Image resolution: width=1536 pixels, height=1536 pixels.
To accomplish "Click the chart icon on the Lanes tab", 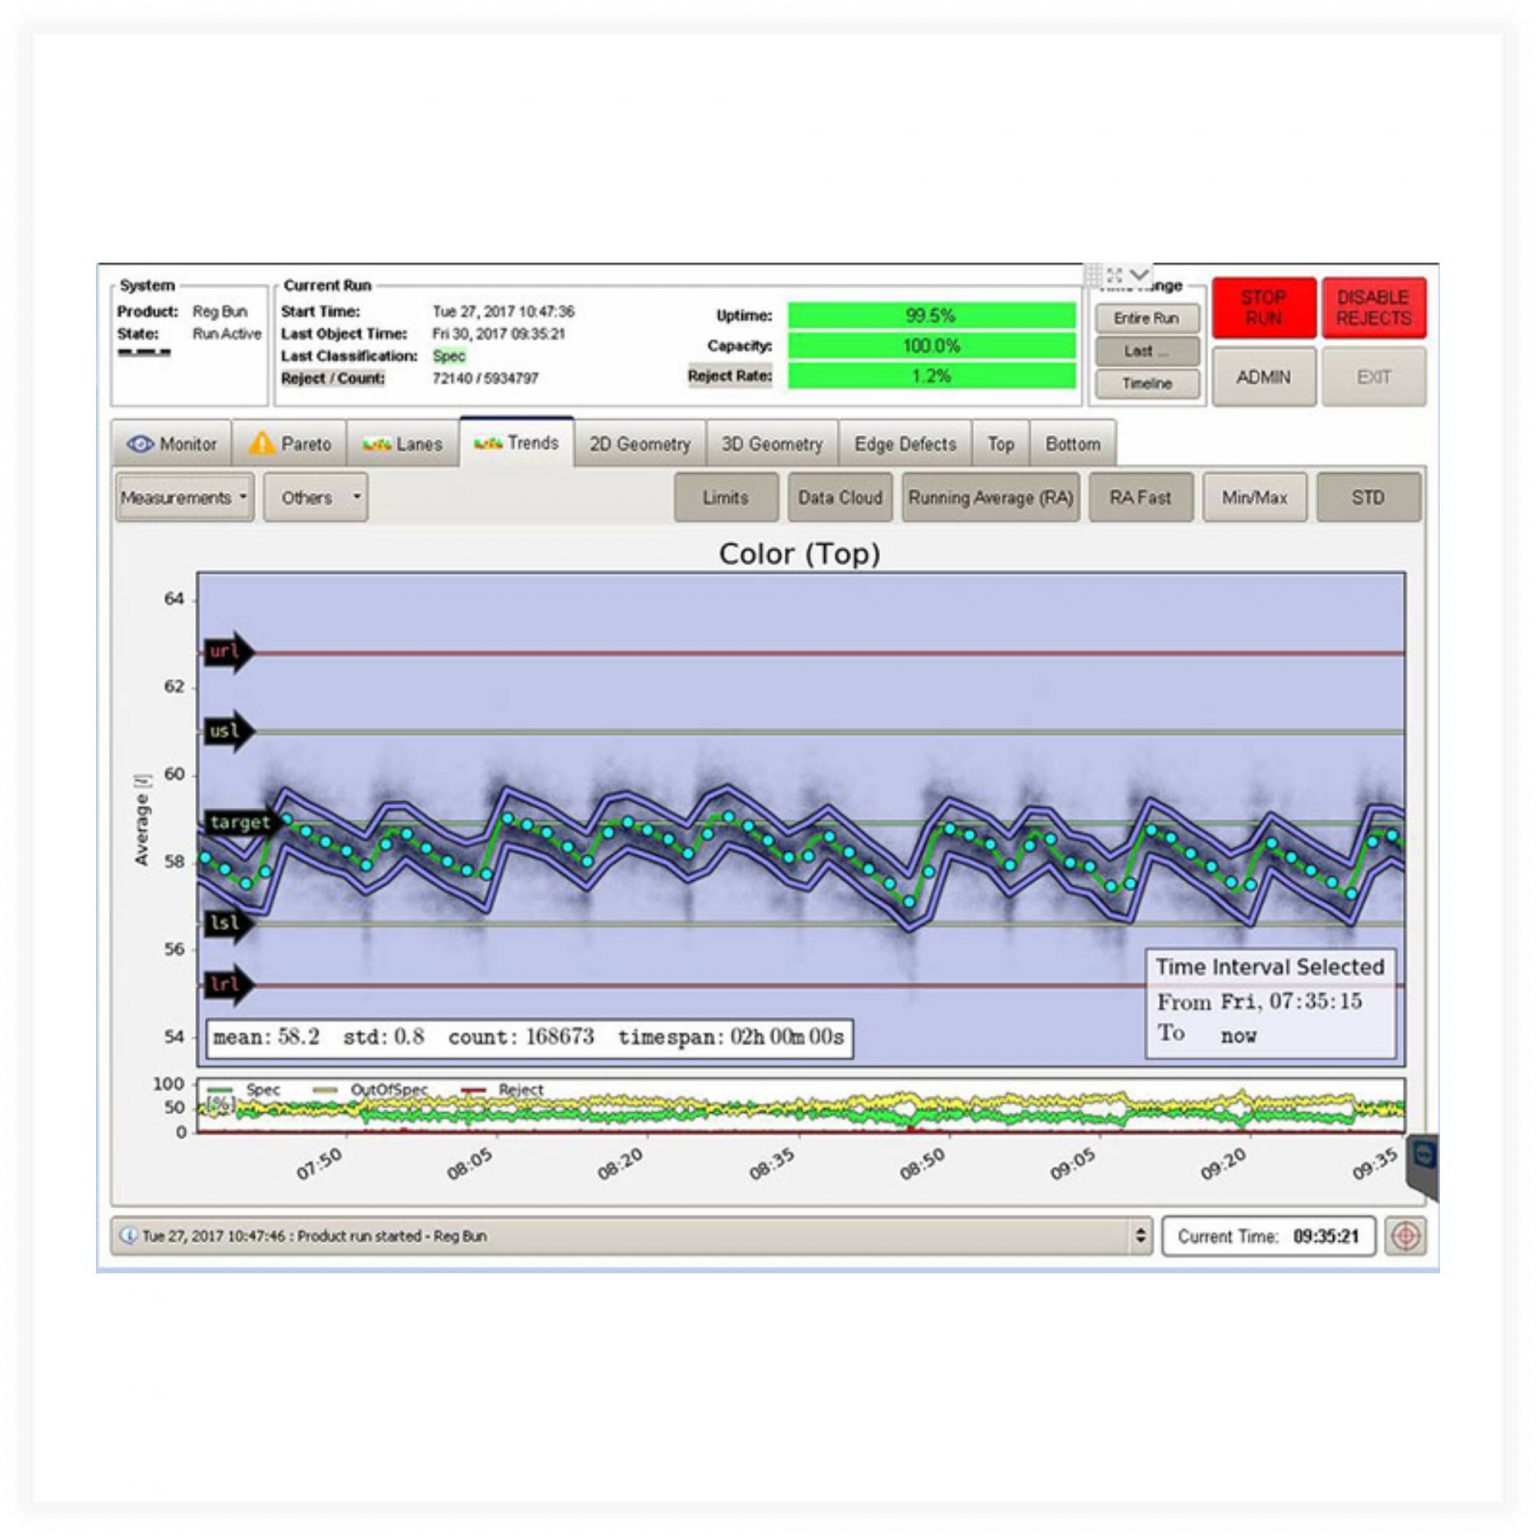I will [377, 444].
